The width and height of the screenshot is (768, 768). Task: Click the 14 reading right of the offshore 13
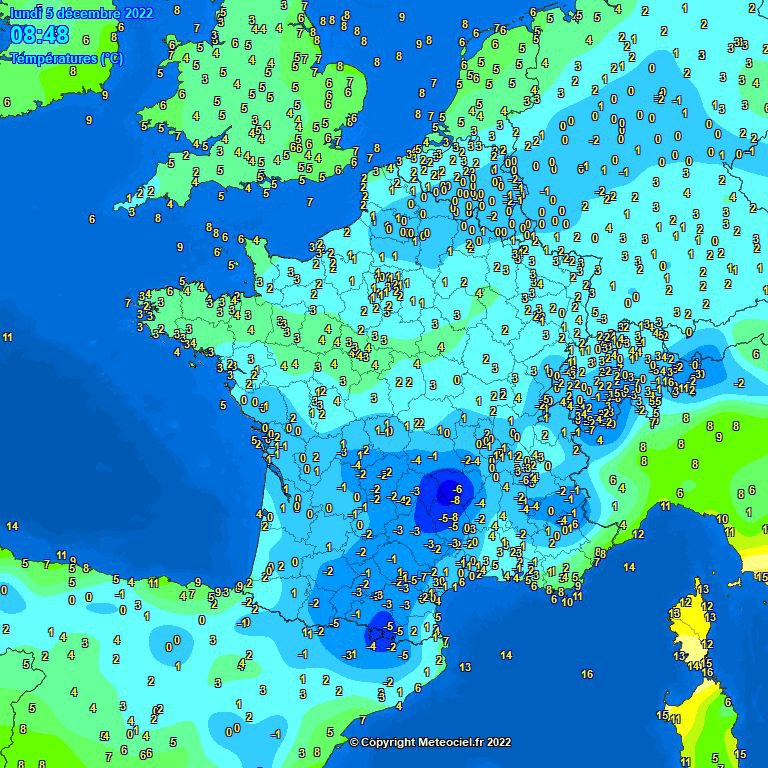[506, 656]
